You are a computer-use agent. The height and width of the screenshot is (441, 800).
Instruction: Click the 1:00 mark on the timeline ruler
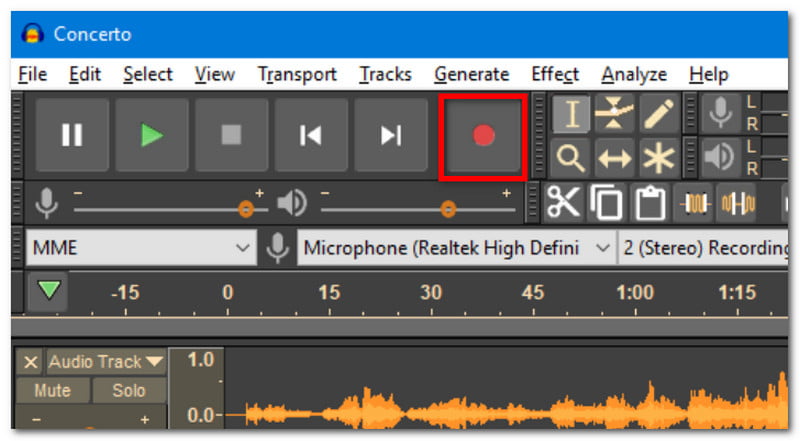tap(635, 292)
